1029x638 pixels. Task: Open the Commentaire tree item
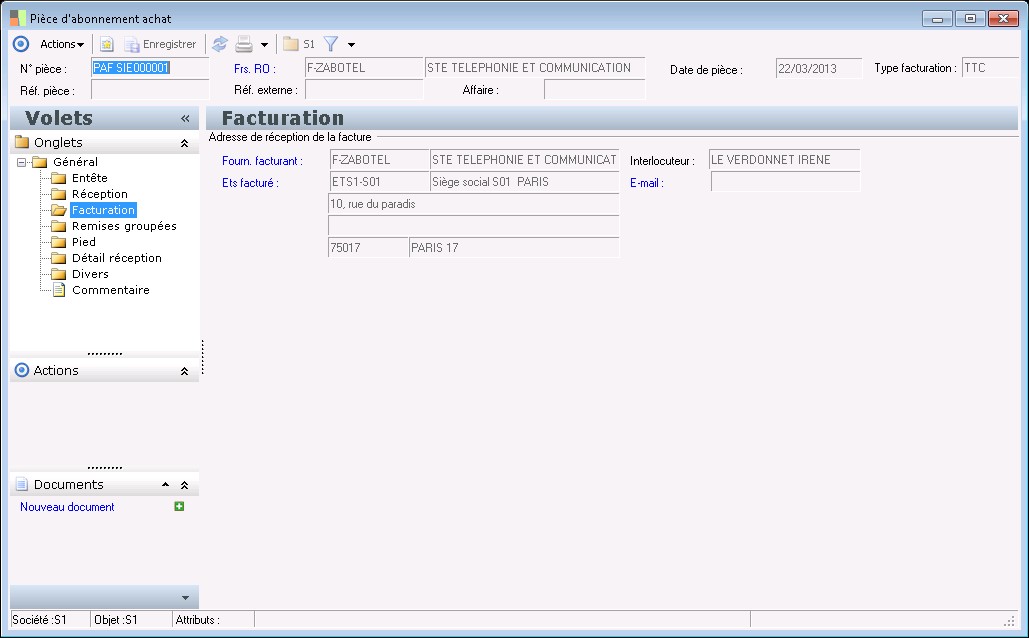tap(111, 290)
